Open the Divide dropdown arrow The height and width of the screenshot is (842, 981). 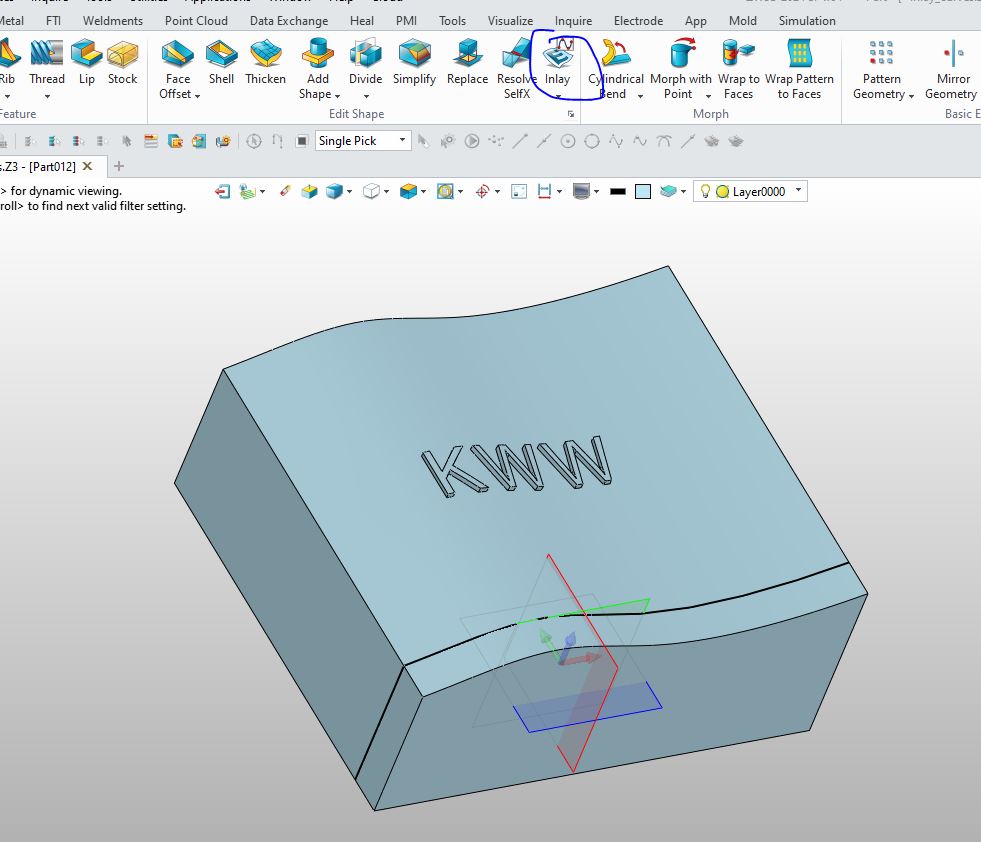366,96
